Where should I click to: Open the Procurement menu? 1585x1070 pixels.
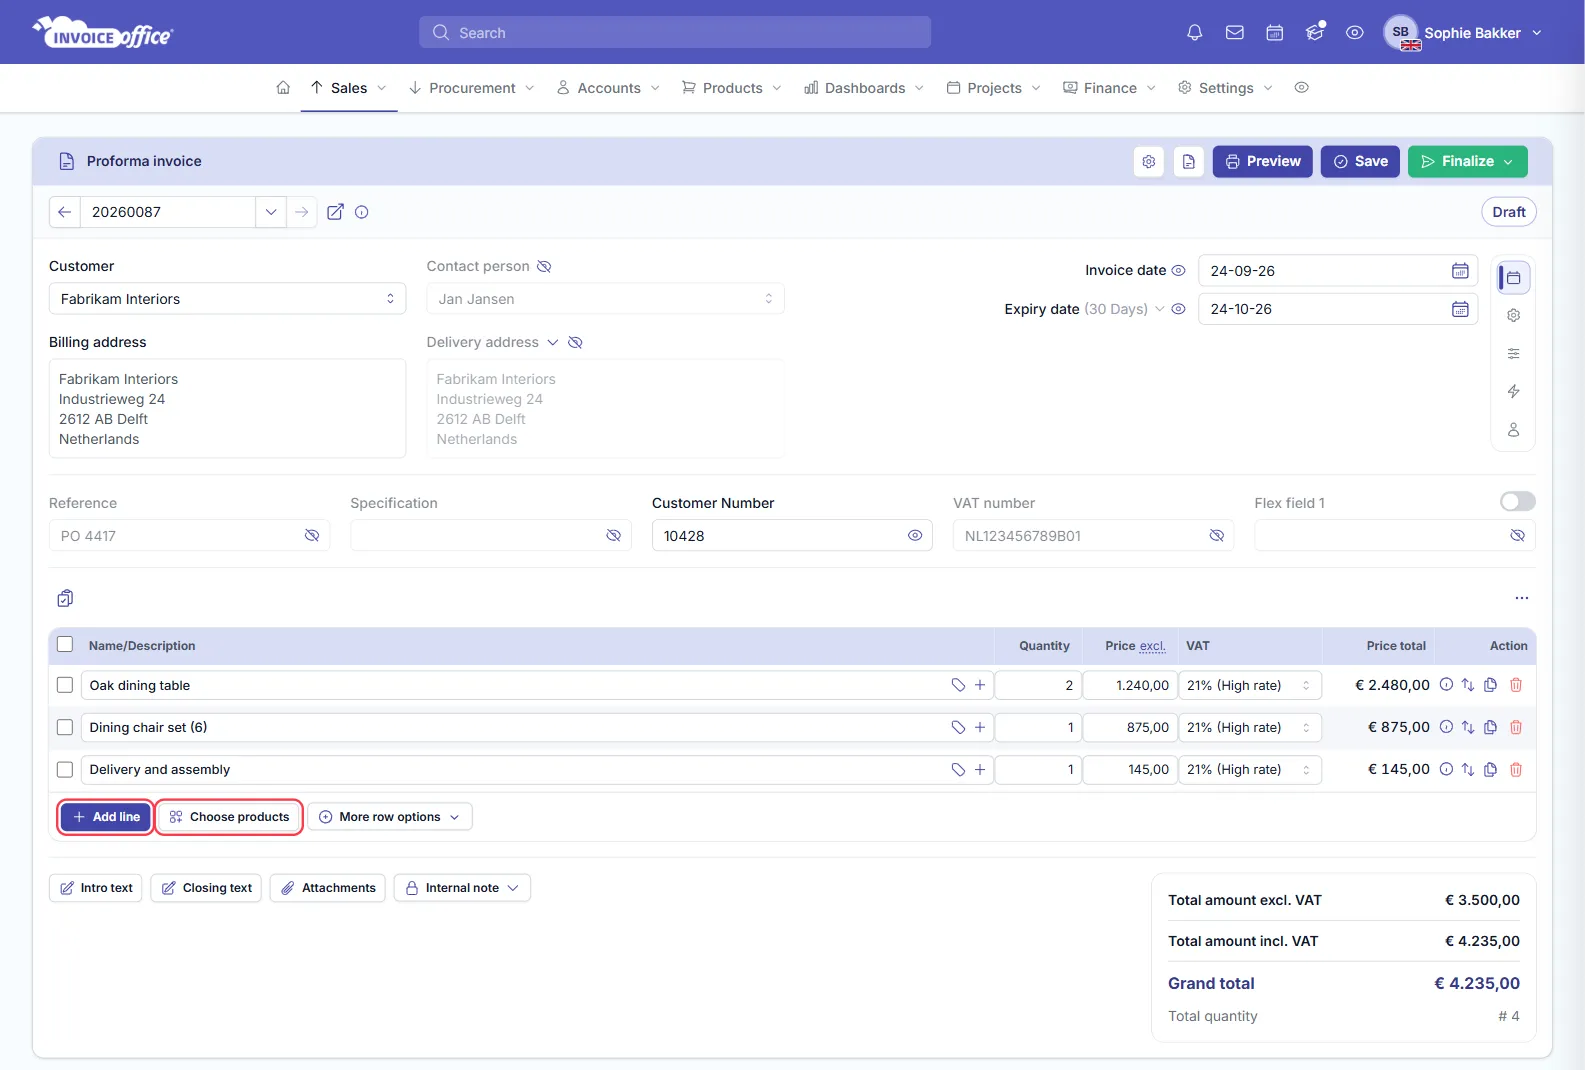pos(472,88)
